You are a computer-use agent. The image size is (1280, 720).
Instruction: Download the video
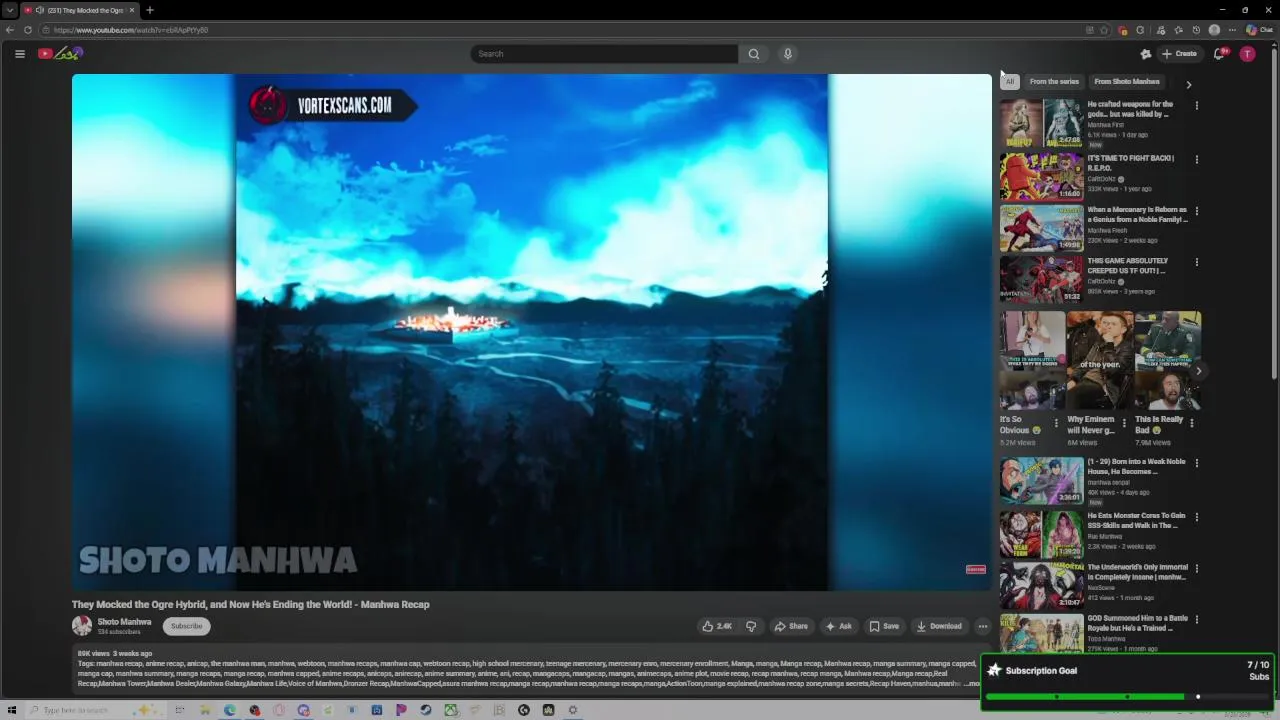point(939,626)
